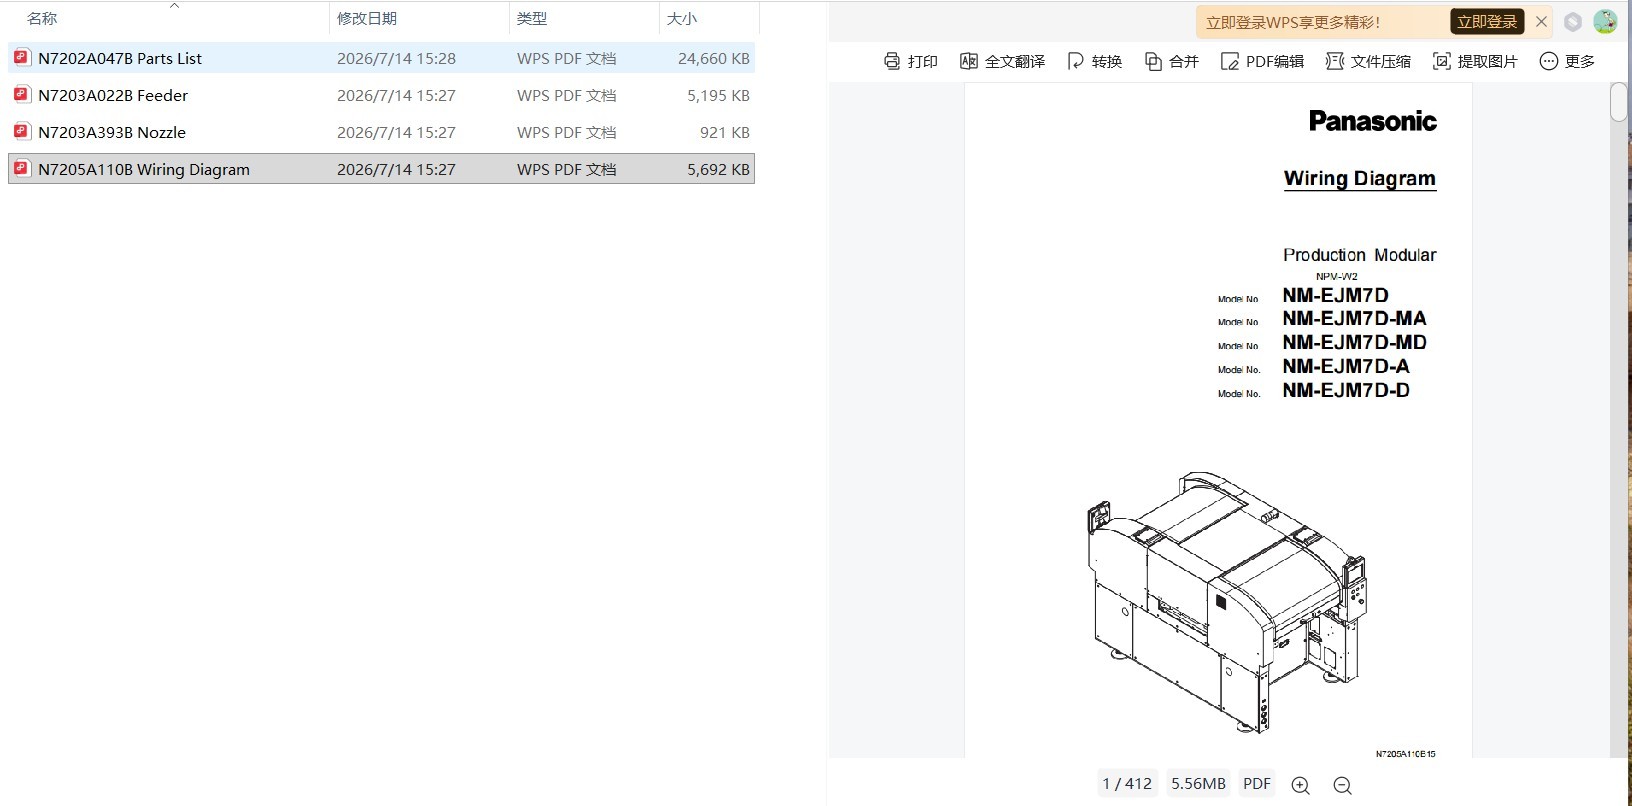Choose the Merge (合并) PDF tool
Viewport: 1632px width, 806px height.
[1171, 61]
